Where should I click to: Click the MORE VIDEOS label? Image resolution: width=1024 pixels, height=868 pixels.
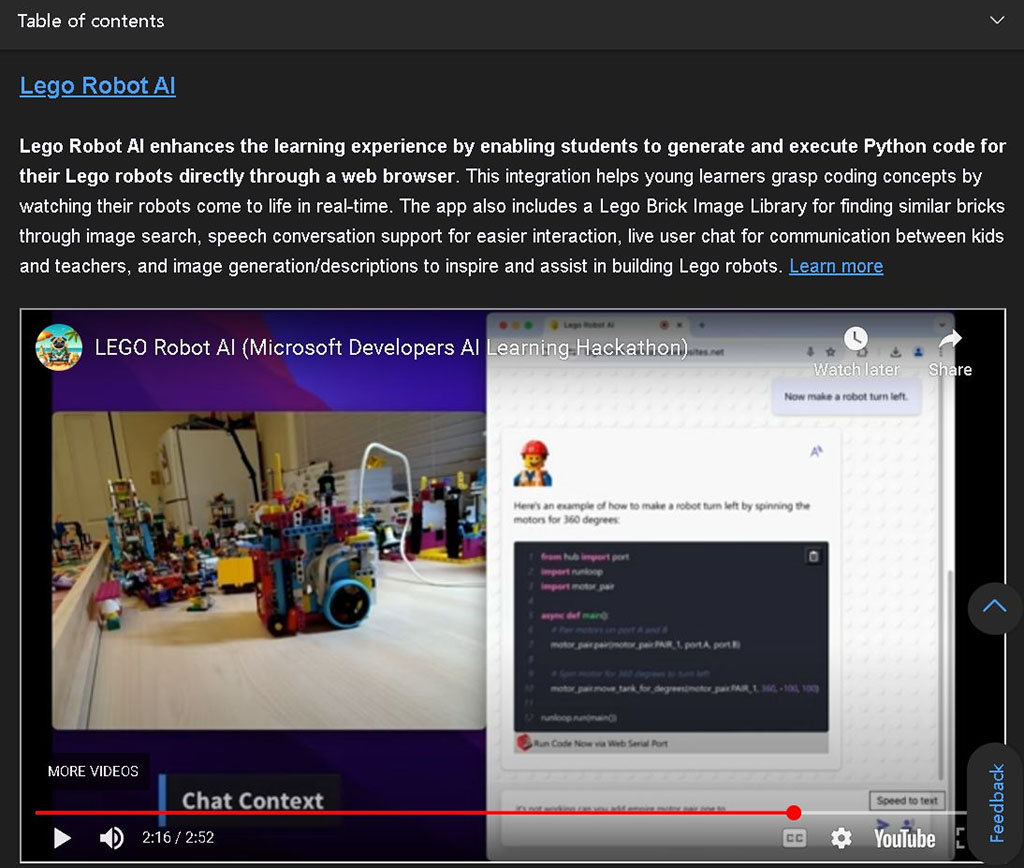(93, 771)
